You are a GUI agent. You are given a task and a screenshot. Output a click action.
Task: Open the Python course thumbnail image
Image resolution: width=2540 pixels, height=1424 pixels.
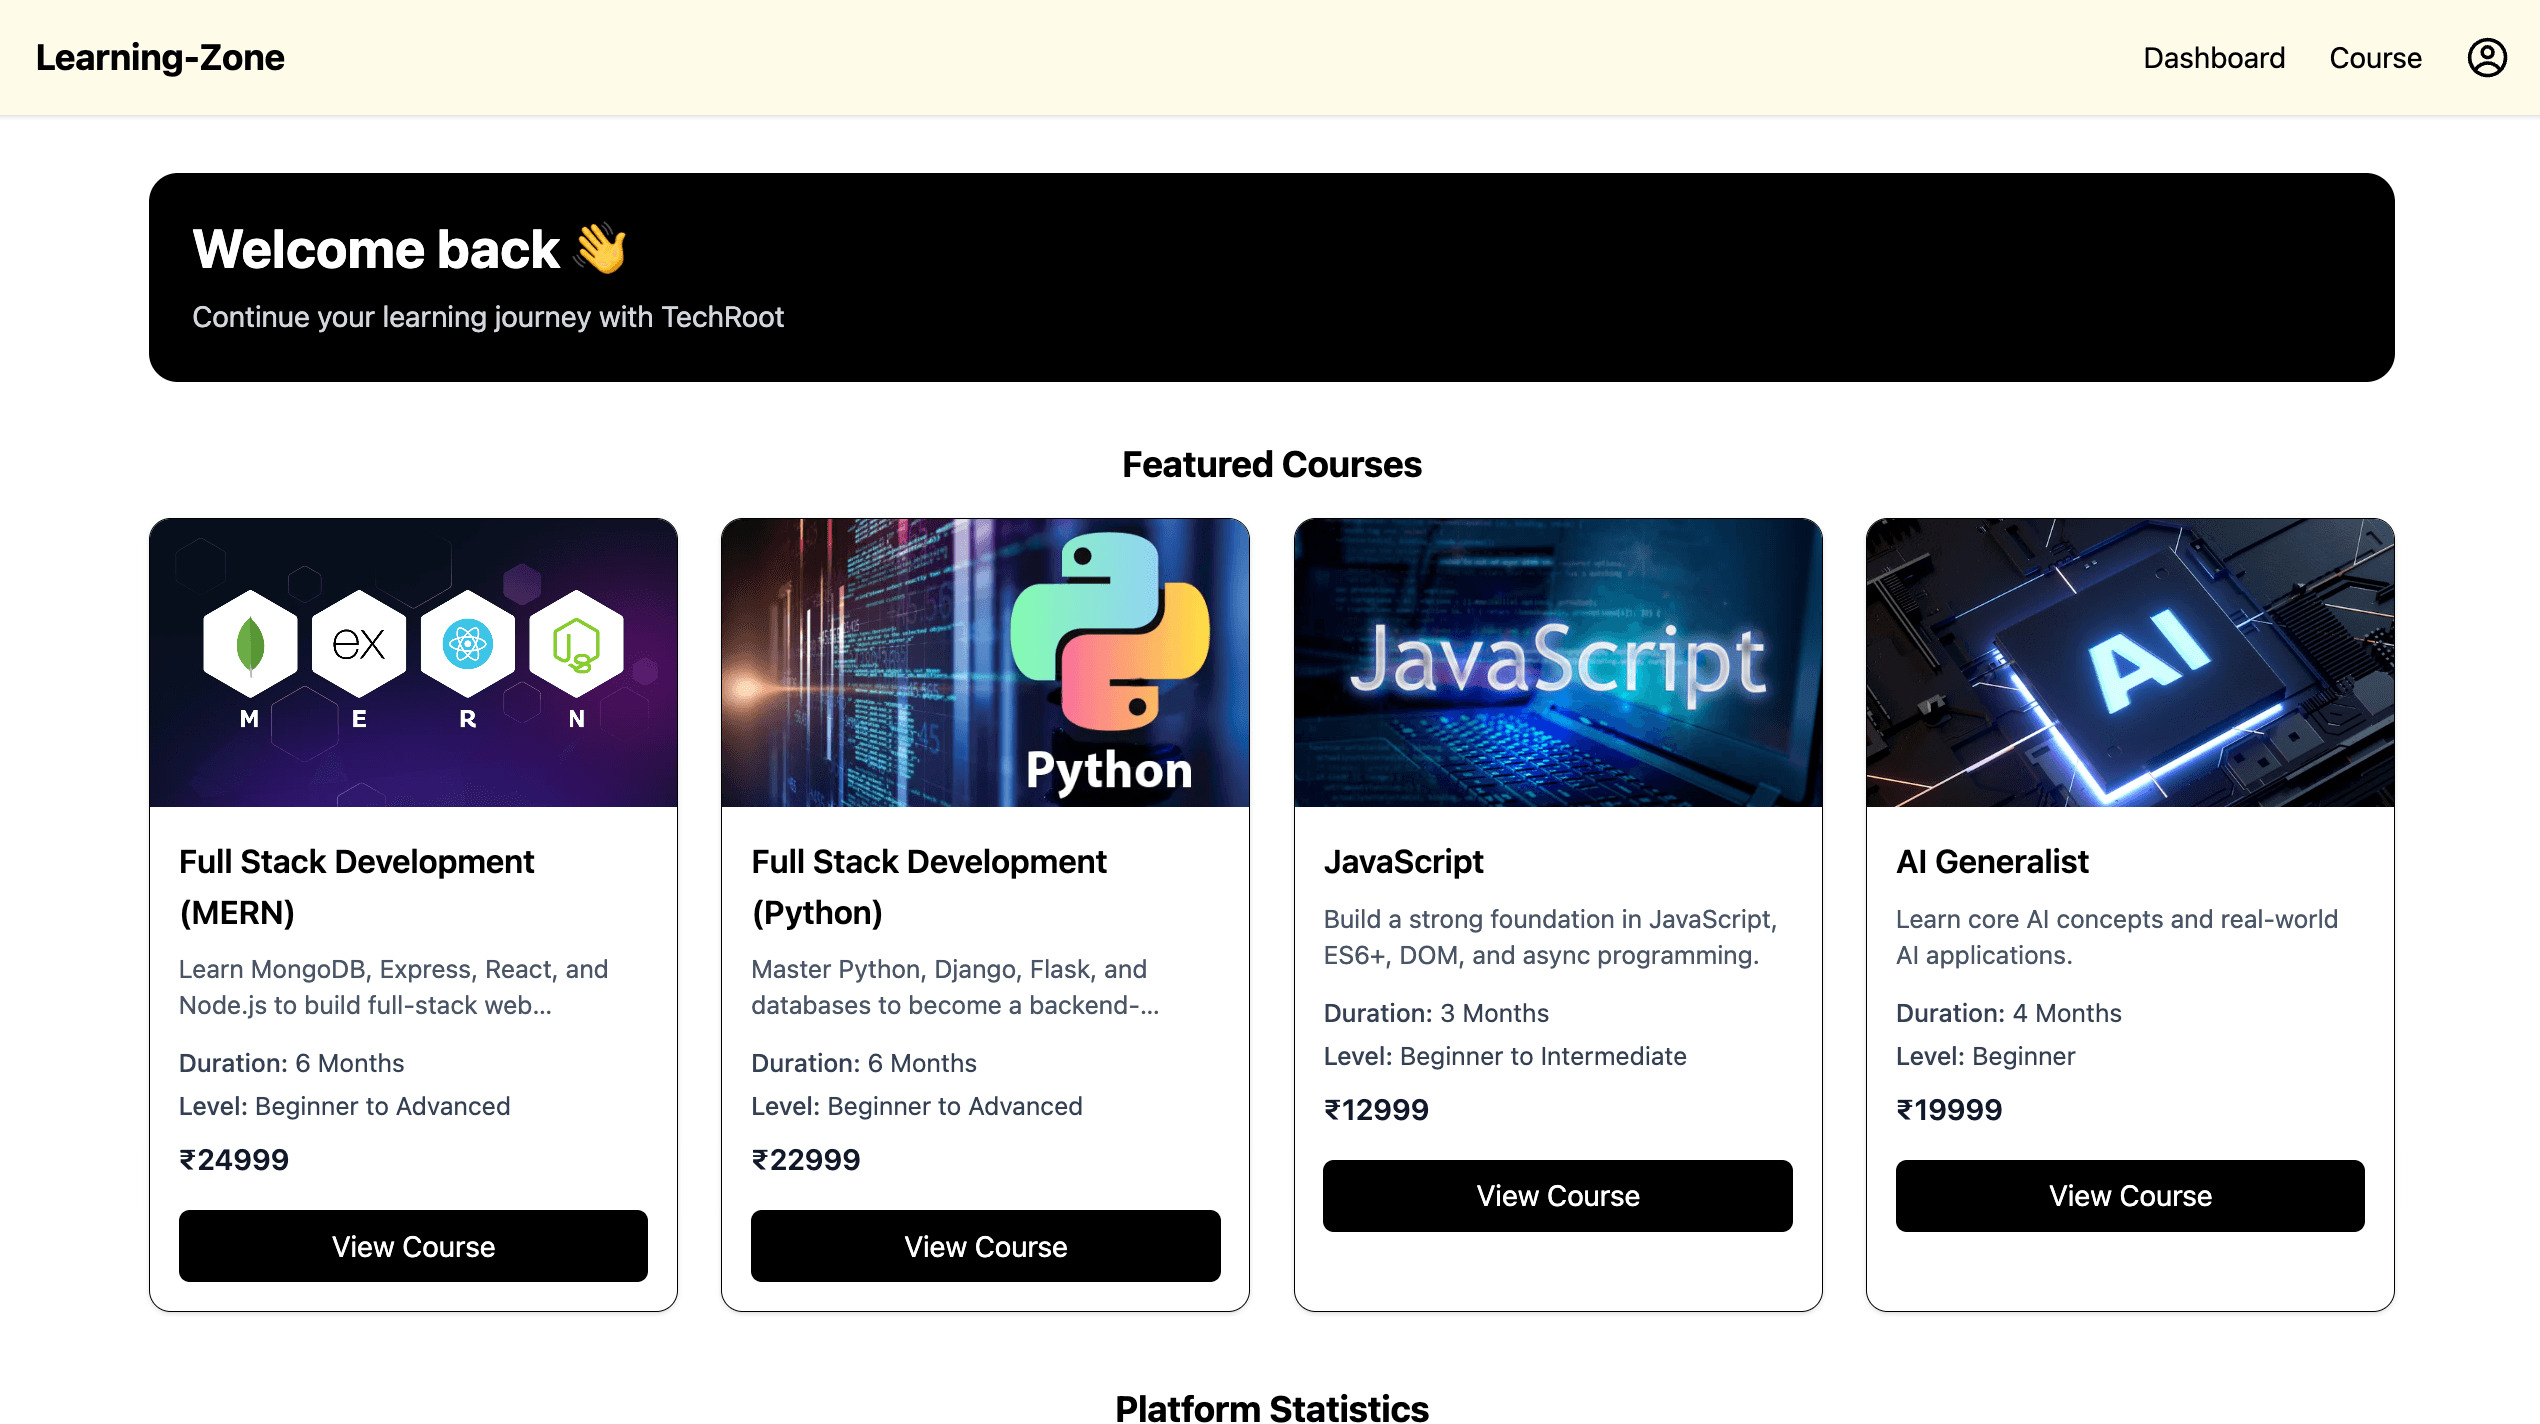(x=985, y=662)
